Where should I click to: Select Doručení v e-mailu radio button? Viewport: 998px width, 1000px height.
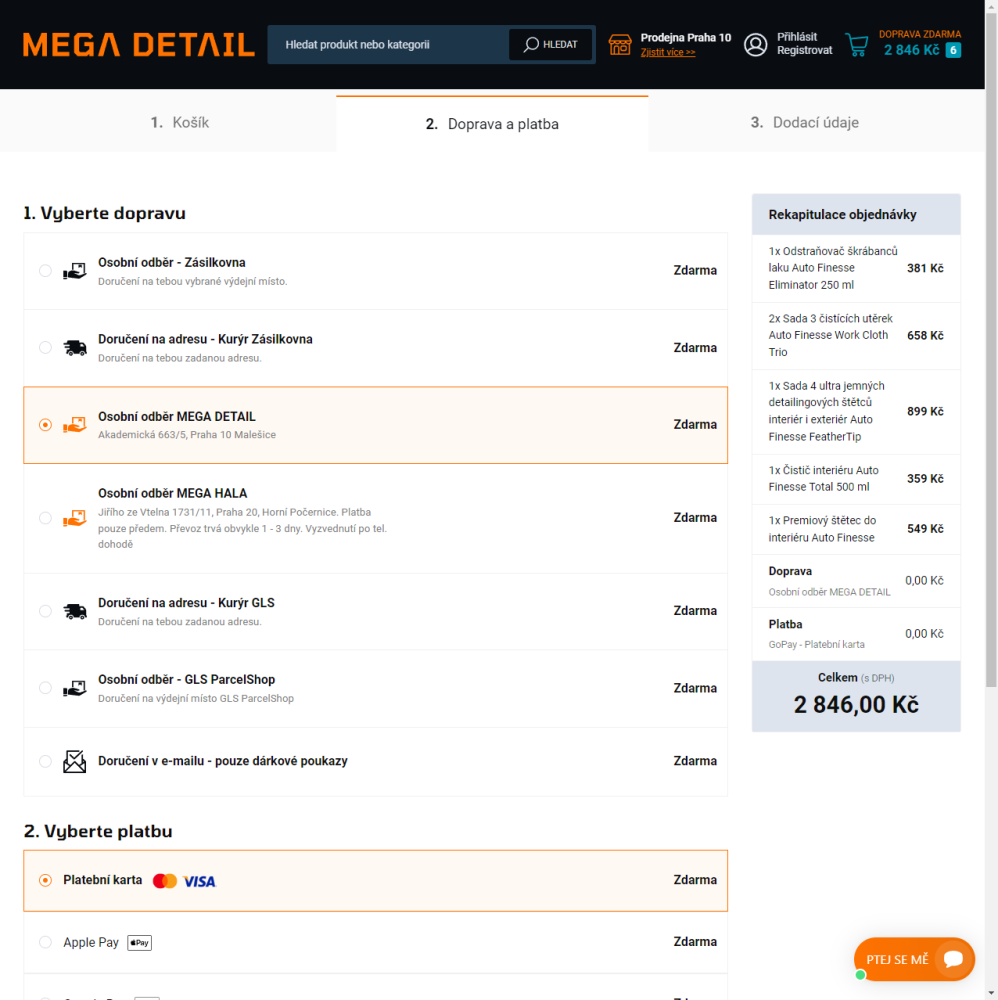(x=45, y=761)
